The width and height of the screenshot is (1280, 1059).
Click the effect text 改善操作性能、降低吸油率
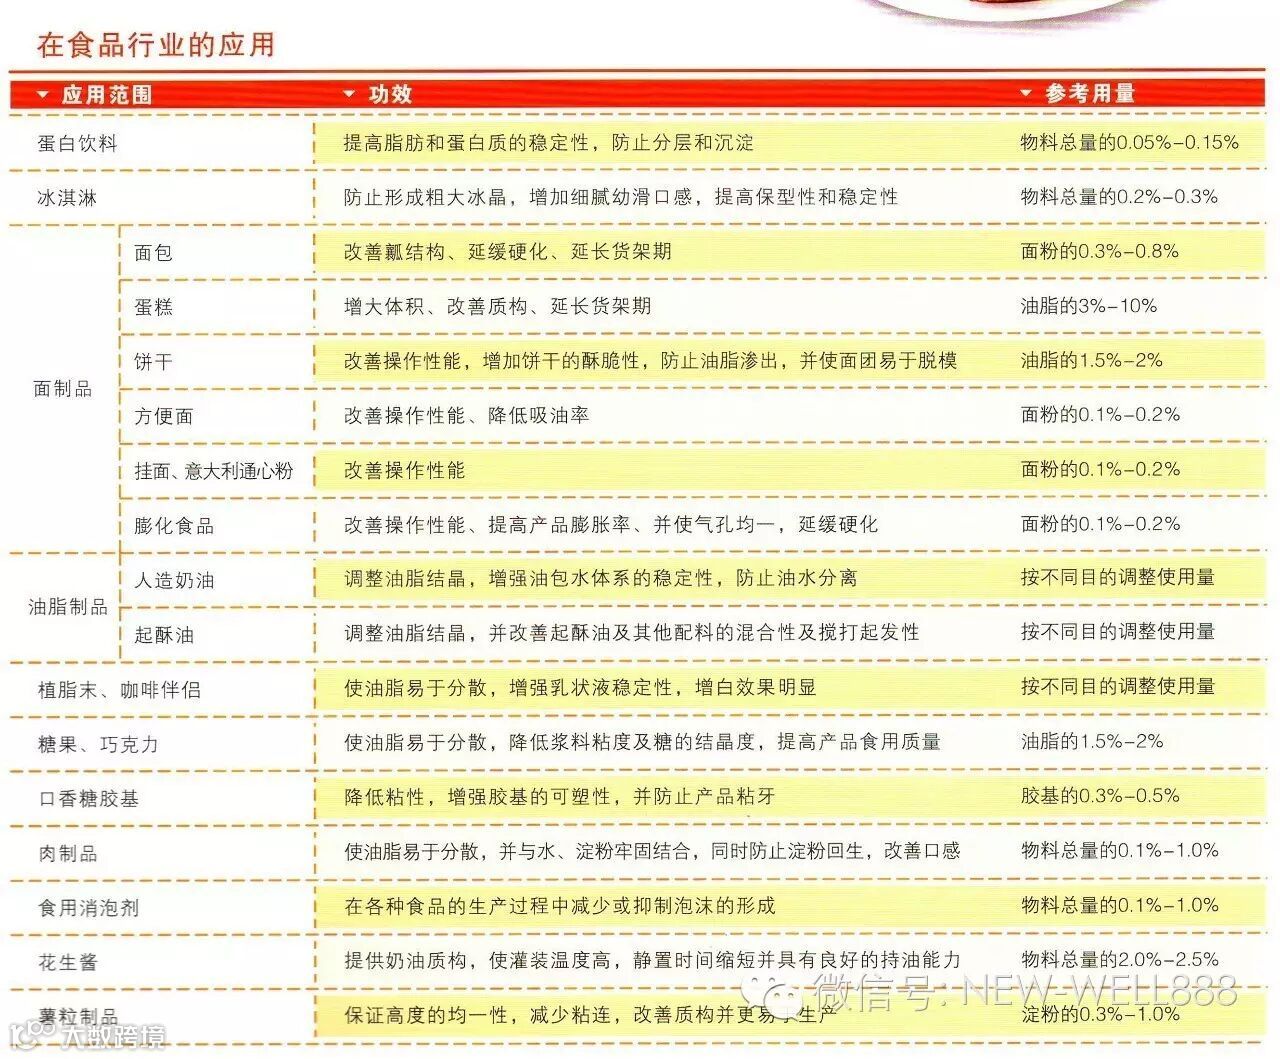tap(466, 415)
